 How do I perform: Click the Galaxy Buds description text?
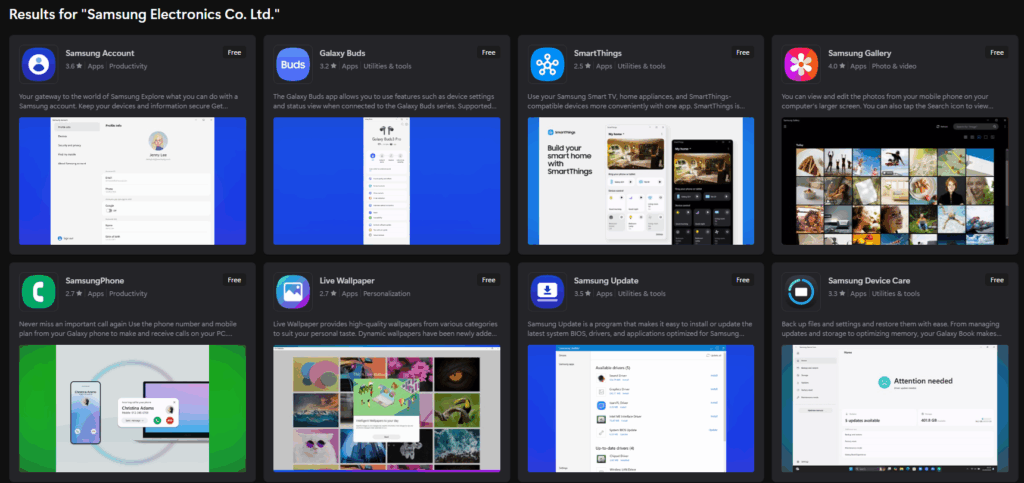385,101
